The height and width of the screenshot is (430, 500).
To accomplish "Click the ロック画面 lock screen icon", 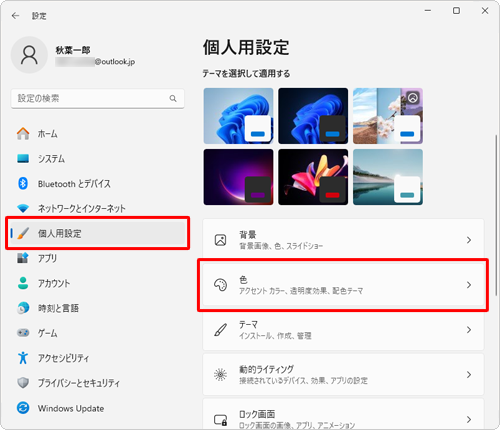I will click(x=220, y=420).
